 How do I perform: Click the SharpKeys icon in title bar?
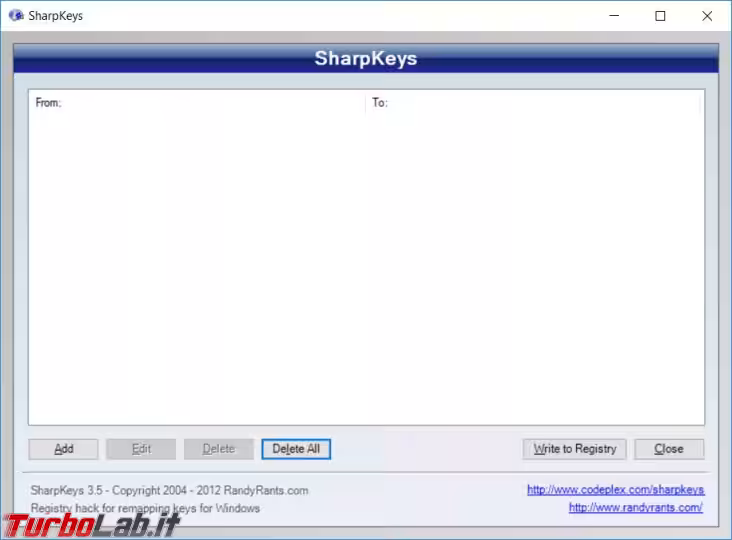point(16,15)
